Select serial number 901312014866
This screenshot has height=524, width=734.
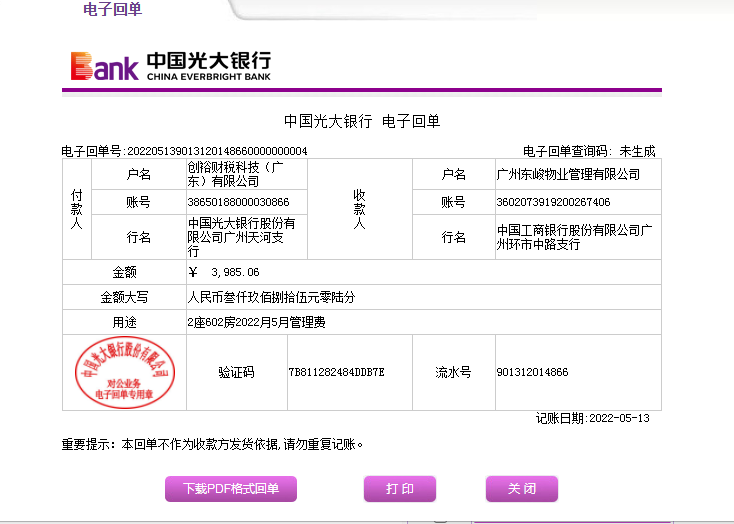pyautogui.click(x=532, y=372)
